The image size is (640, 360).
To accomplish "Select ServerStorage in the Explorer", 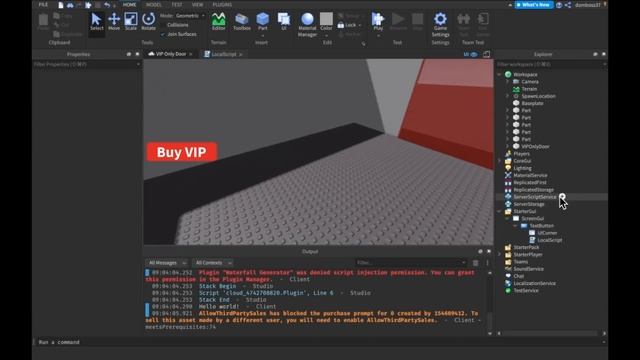I will point(529,204).
